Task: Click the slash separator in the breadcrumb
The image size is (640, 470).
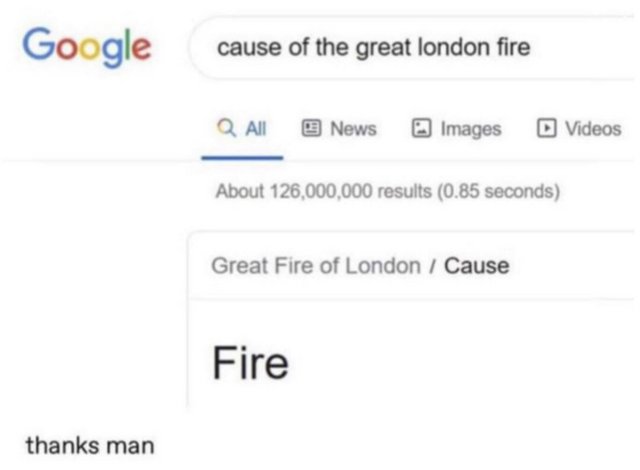Action: click(433, 266)
